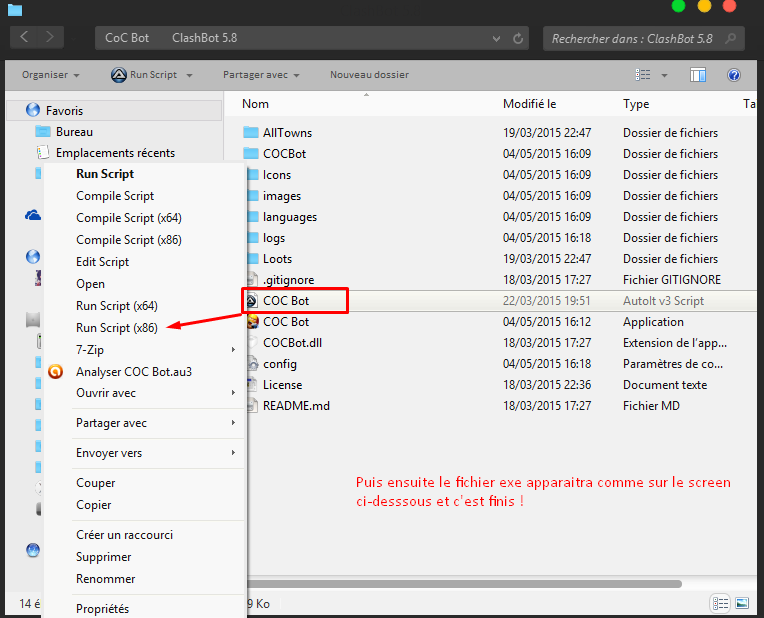Choose Compile Script in the context menu

pos(115,195)
